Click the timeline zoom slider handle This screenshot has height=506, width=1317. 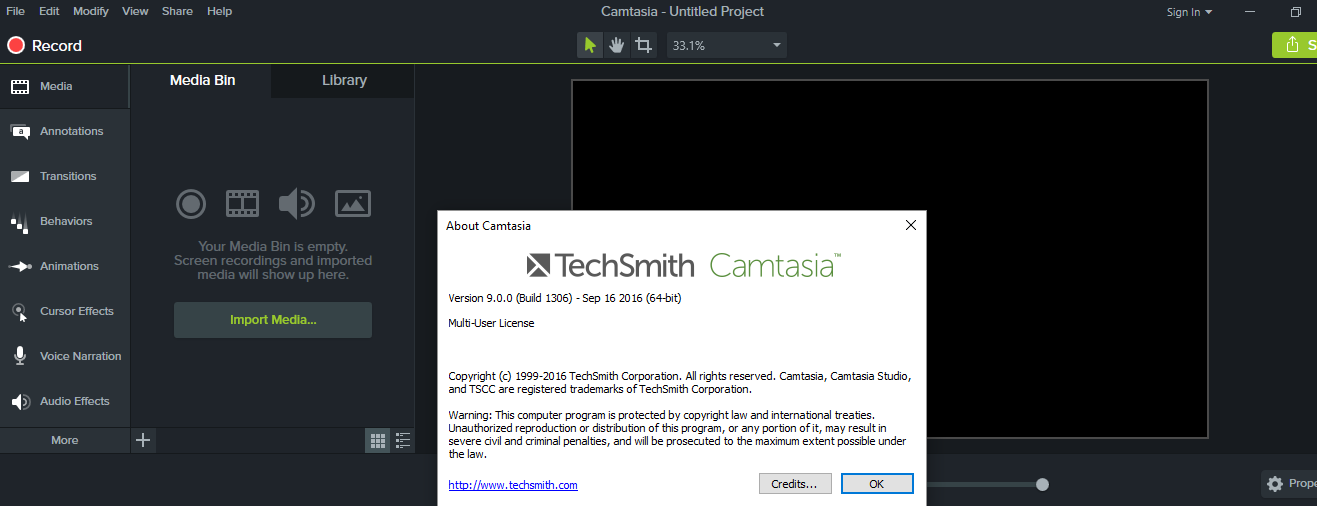[1042, 484]
